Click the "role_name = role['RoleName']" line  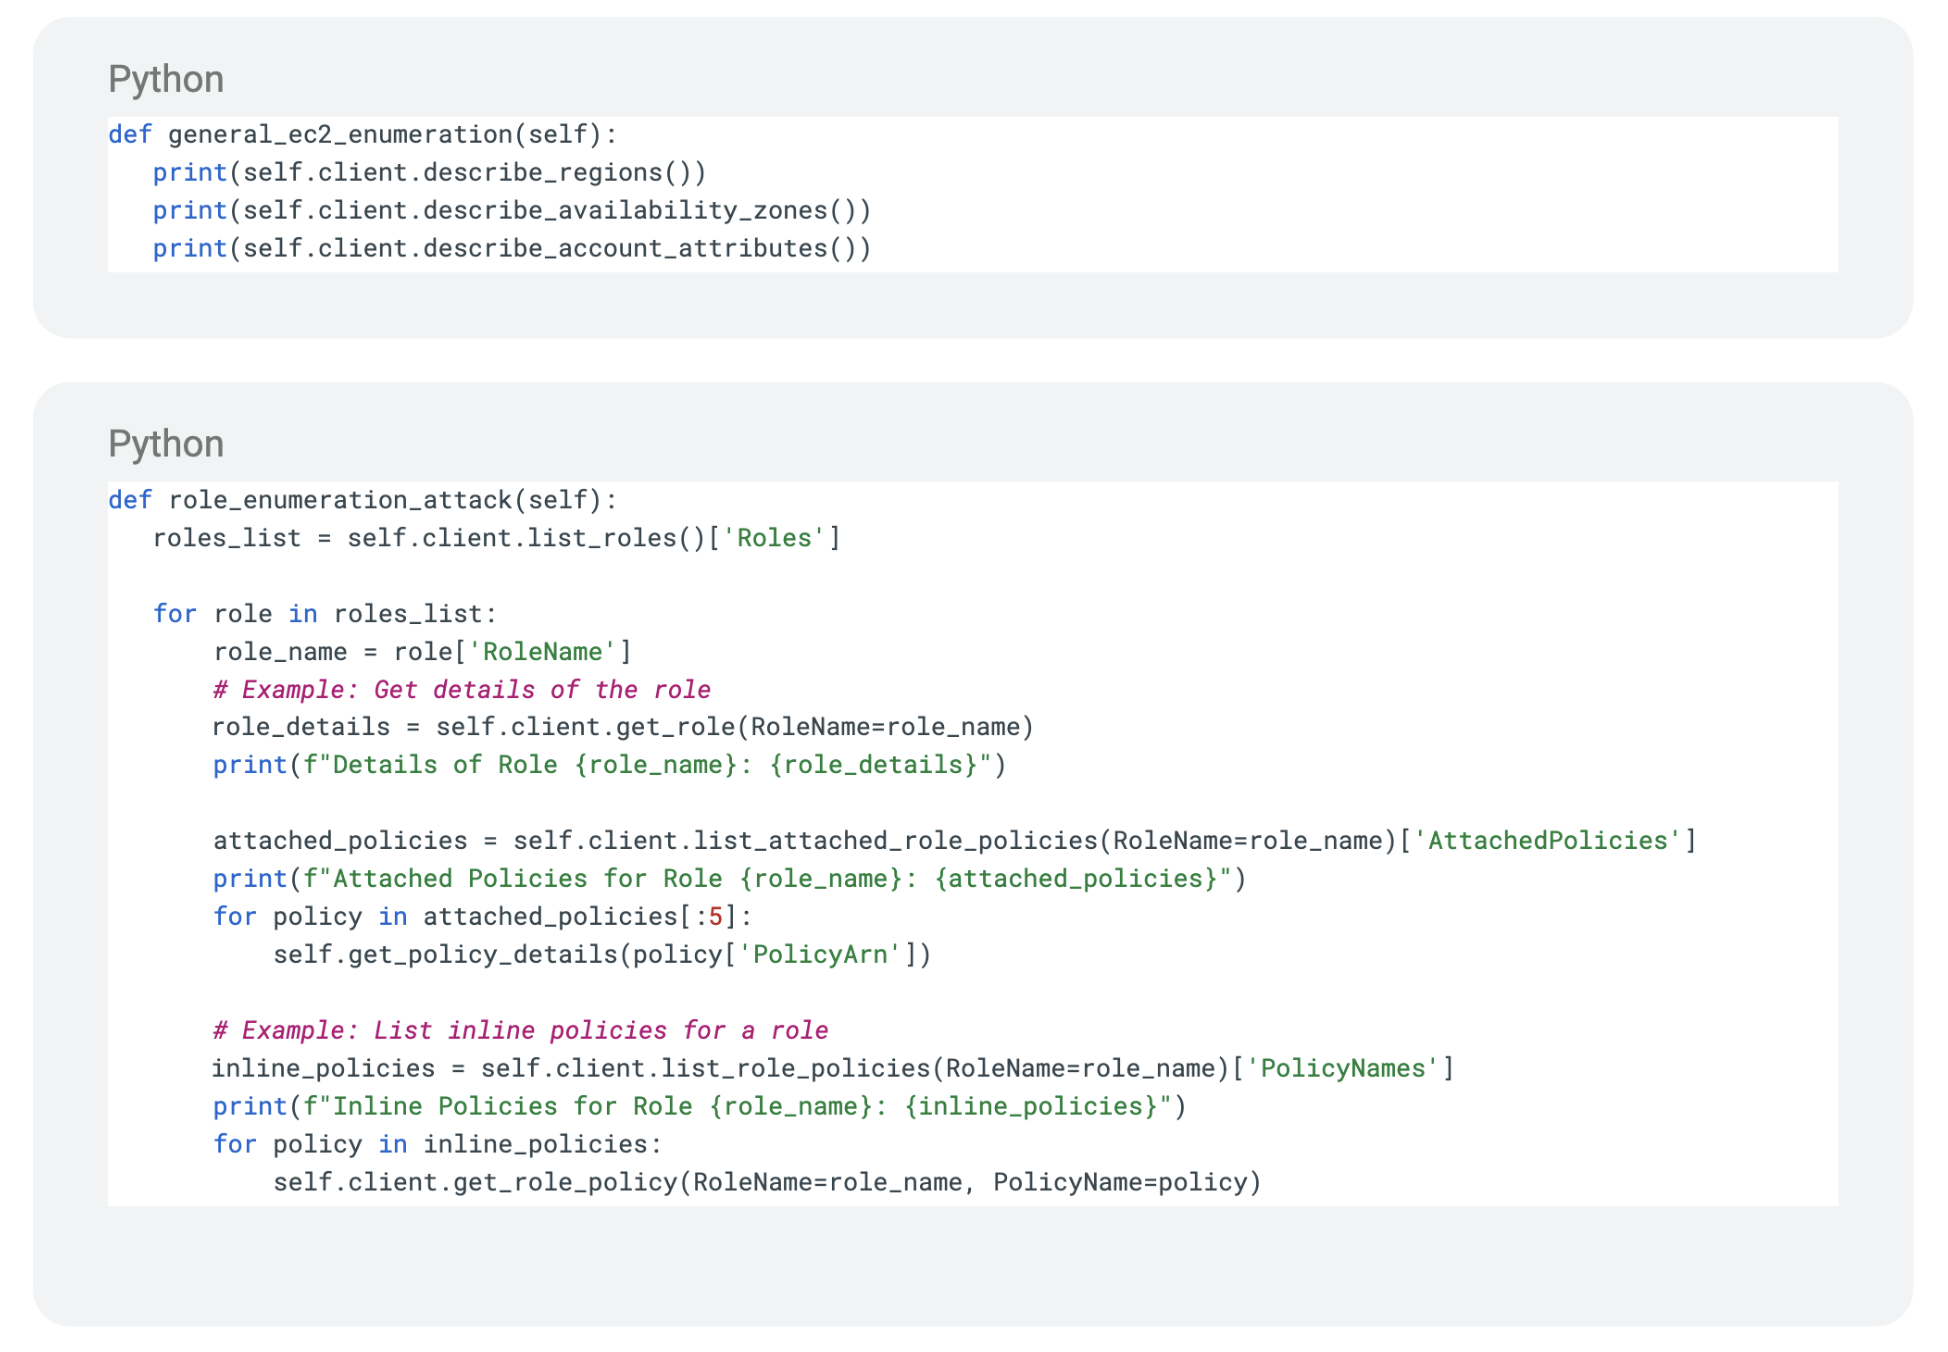coord(422,652)
